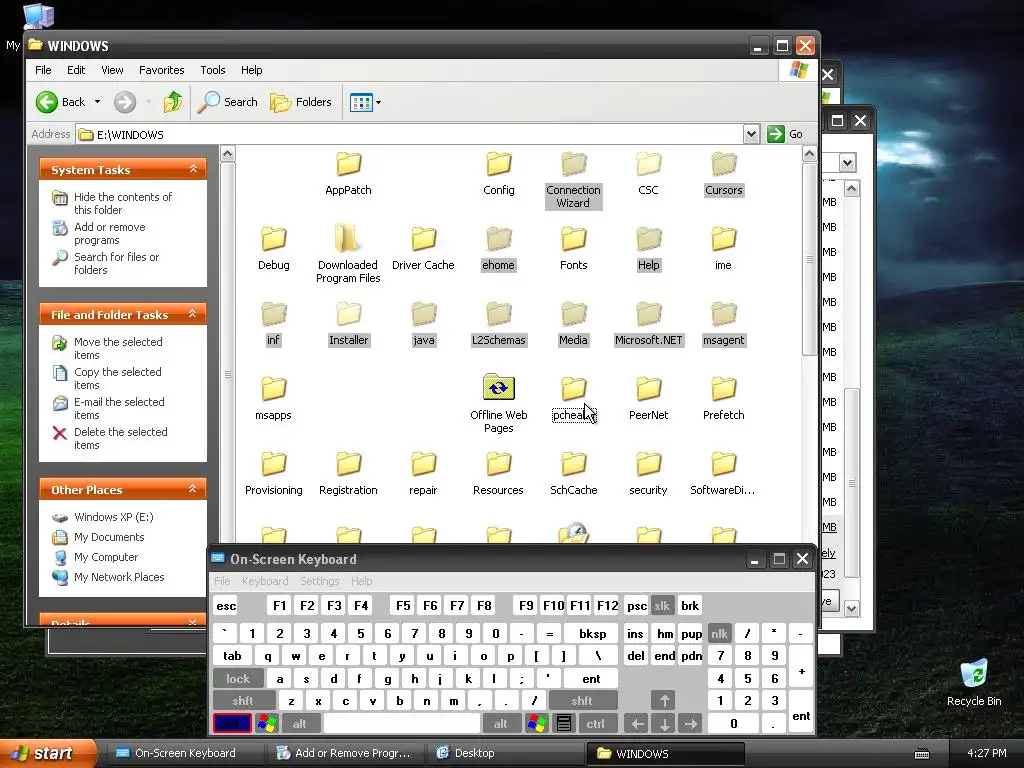Screen dimensions: 1024x768
Task: Open the AppPatch folder icon
Action: coord(348,164)
